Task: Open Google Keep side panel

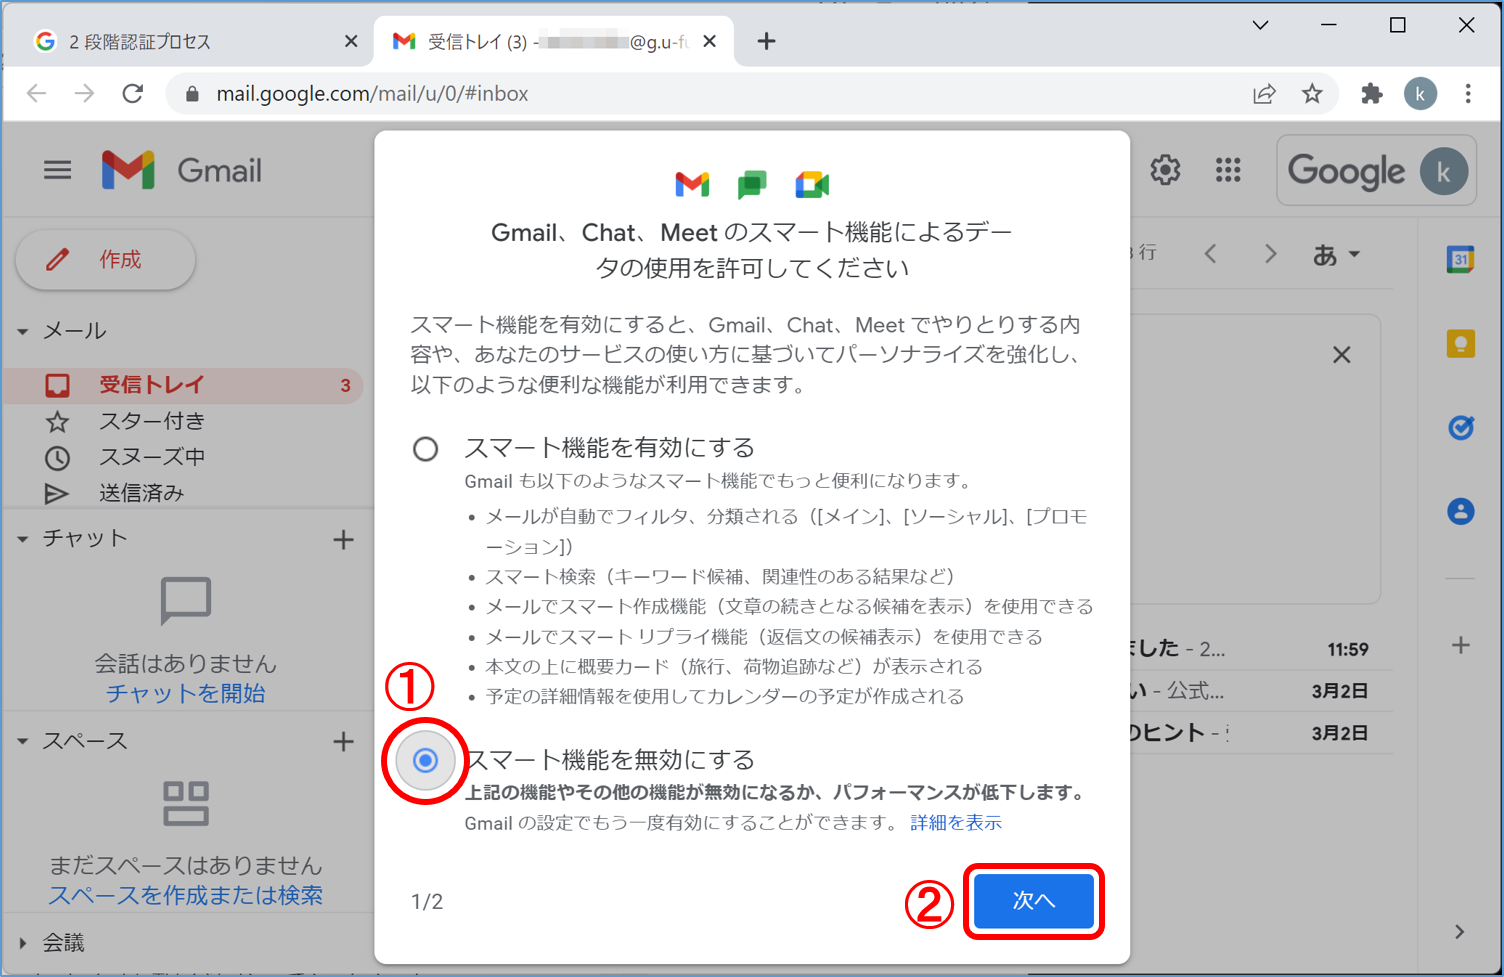Action: [x=1461, y=344]
